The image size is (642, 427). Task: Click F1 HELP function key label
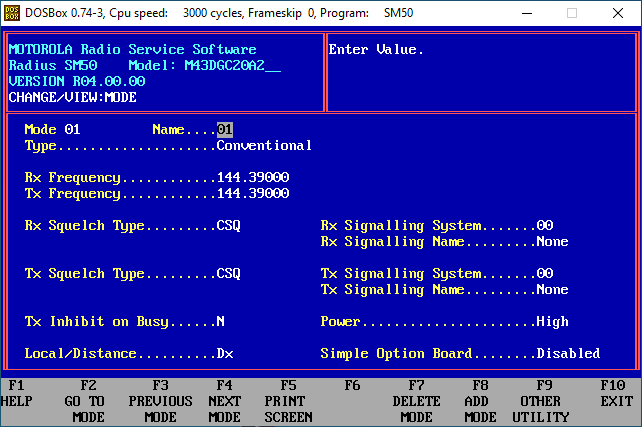point(16,393)
